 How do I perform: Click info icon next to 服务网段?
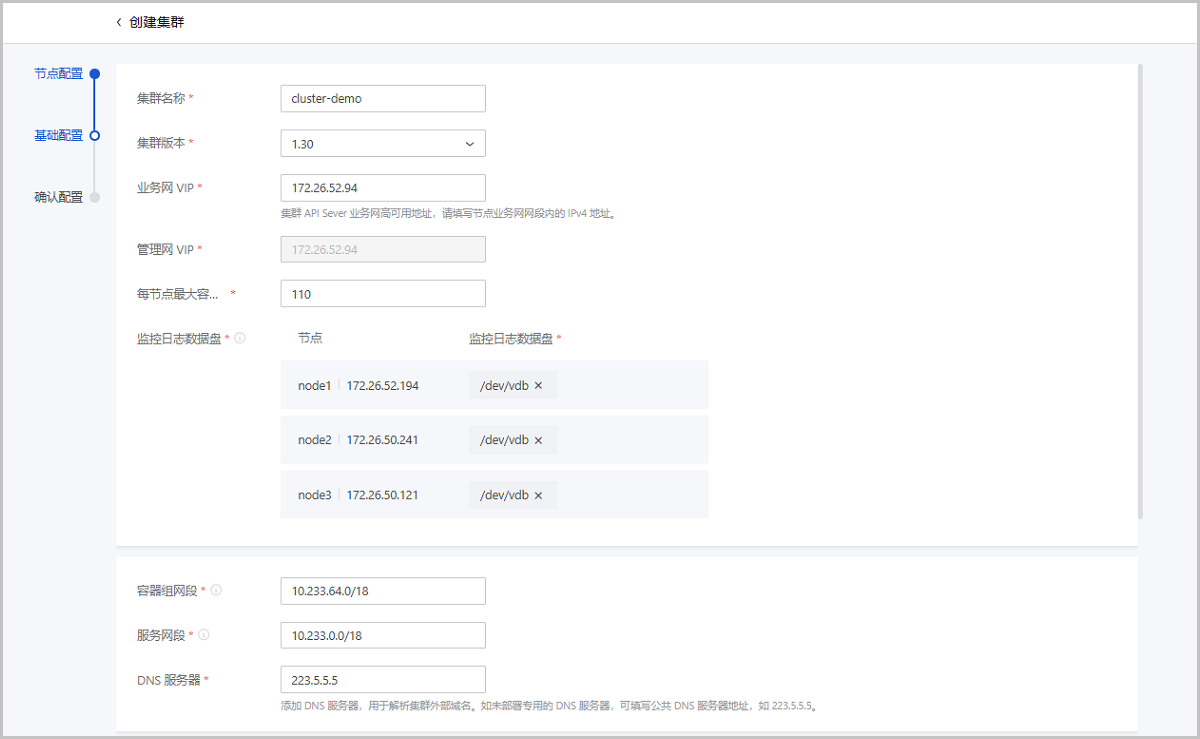[x=204, y=635]
